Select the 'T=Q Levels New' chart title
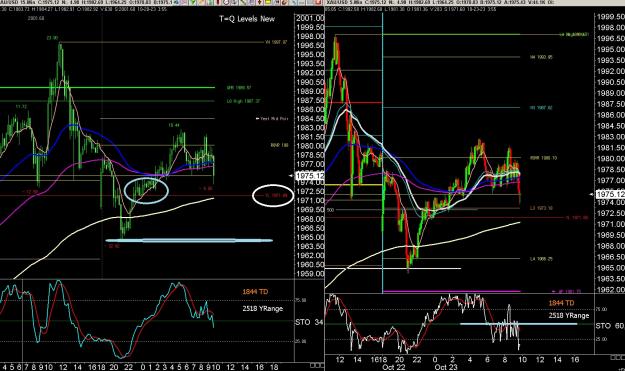This screenshot has width=625, height=371. click(247, 19)
